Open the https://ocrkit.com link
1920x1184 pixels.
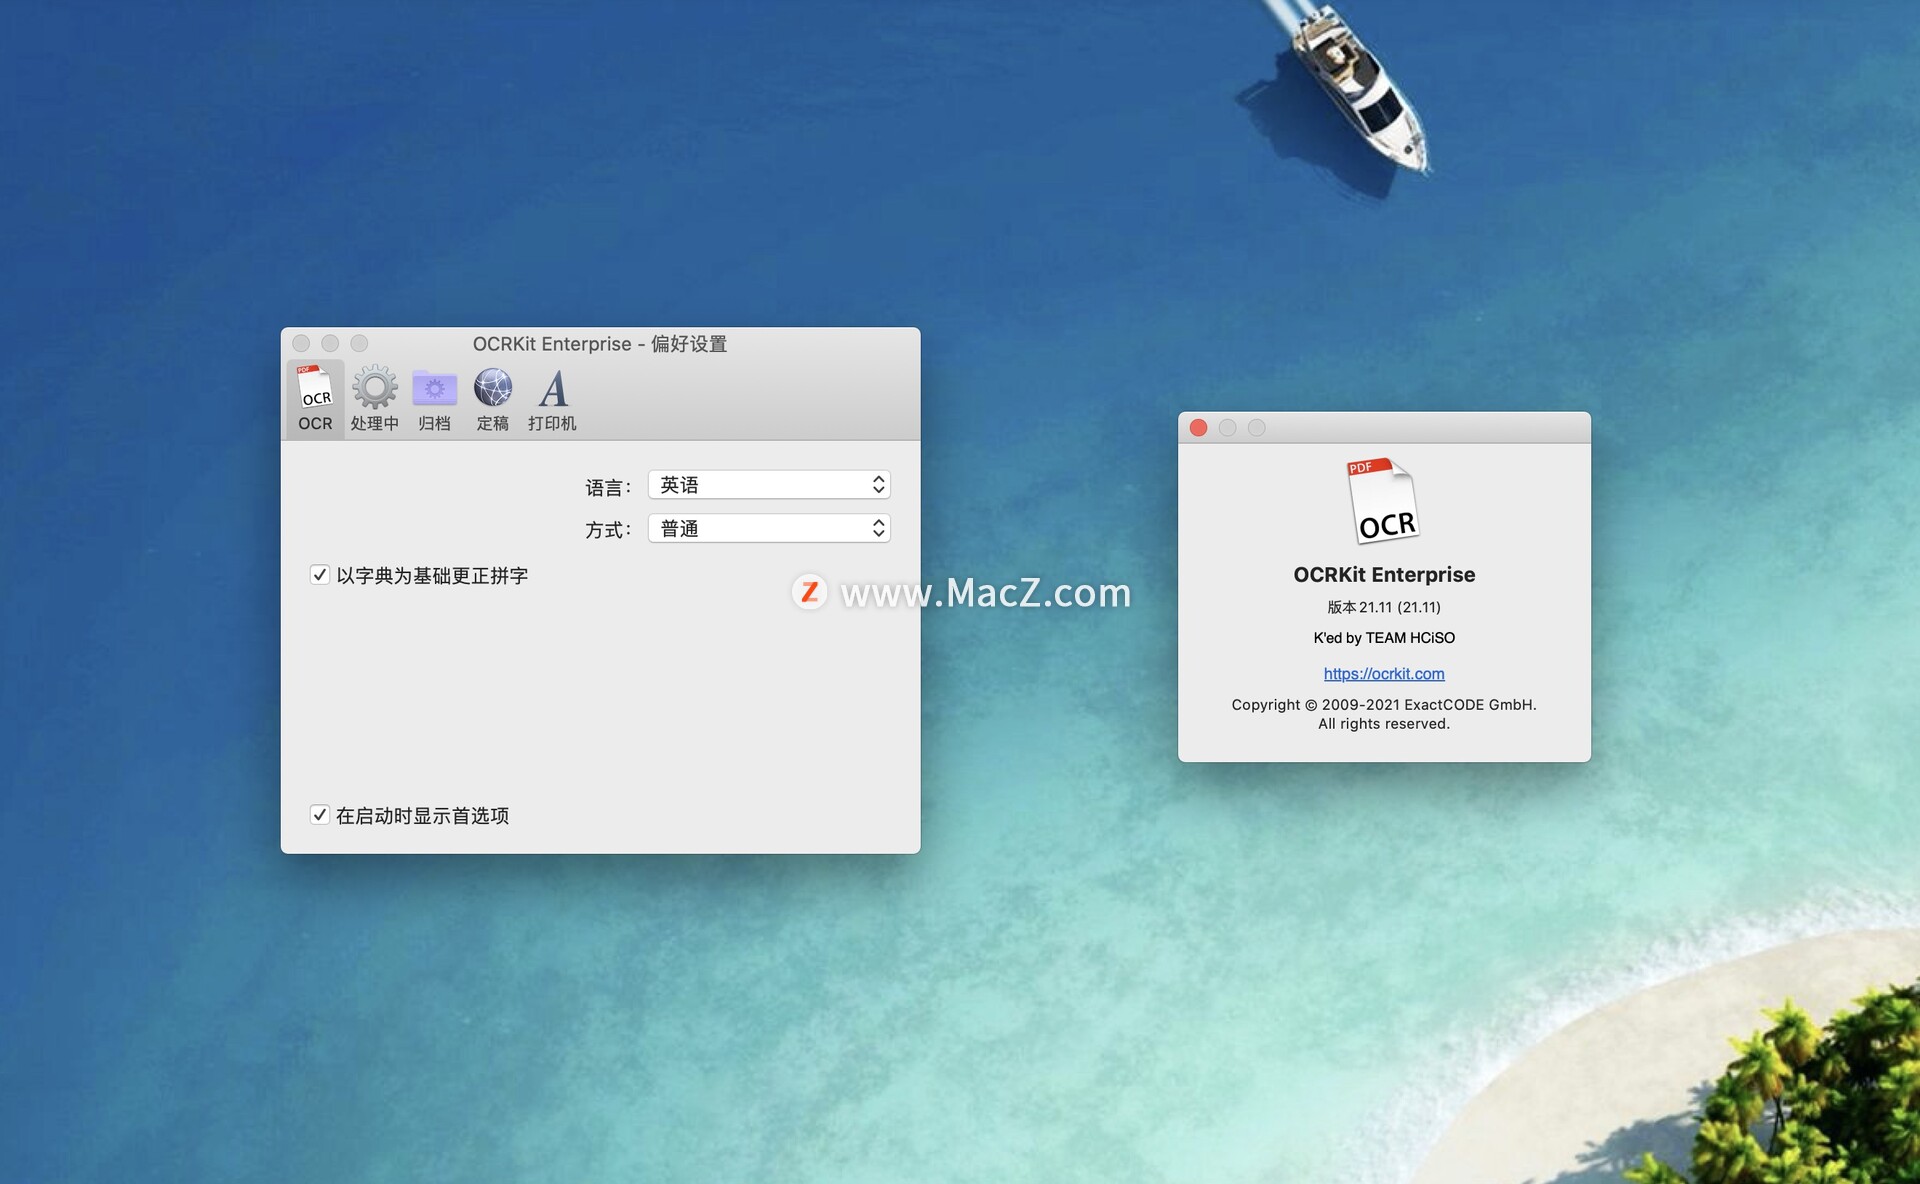coord(1384,674)
